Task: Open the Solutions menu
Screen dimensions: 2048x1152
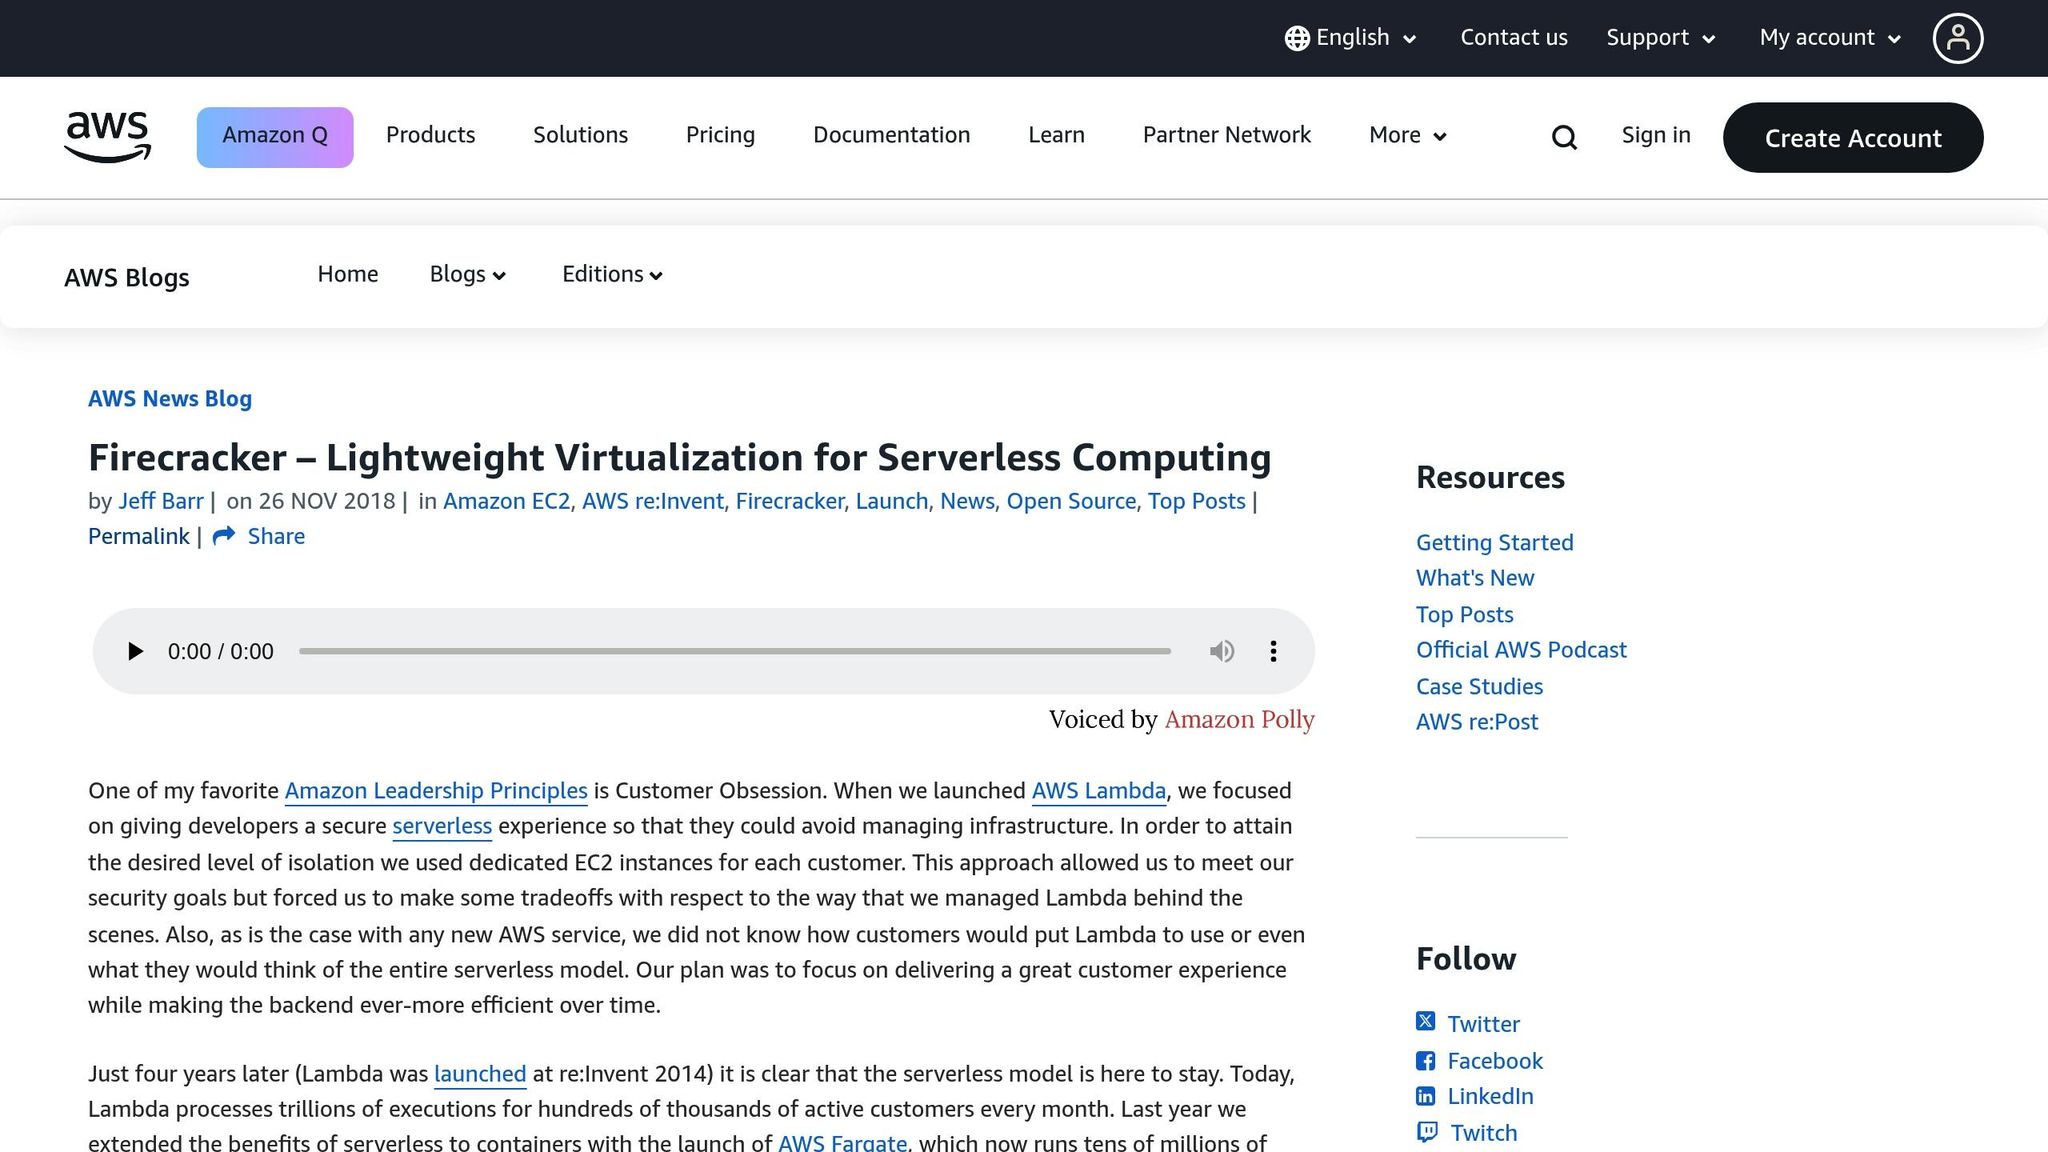Action: (580, 135)
